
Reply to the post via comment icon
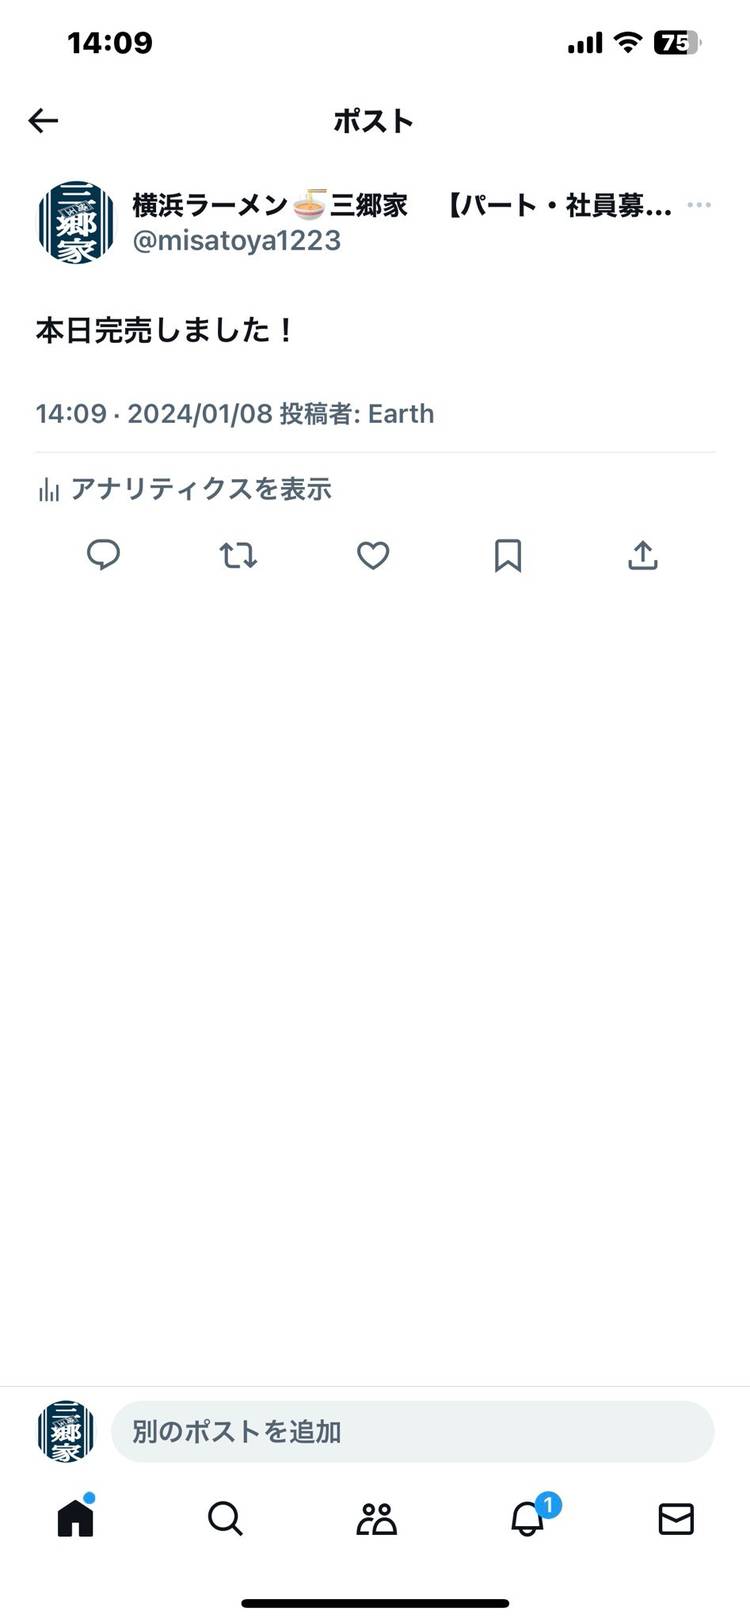(x=103, y=555)
